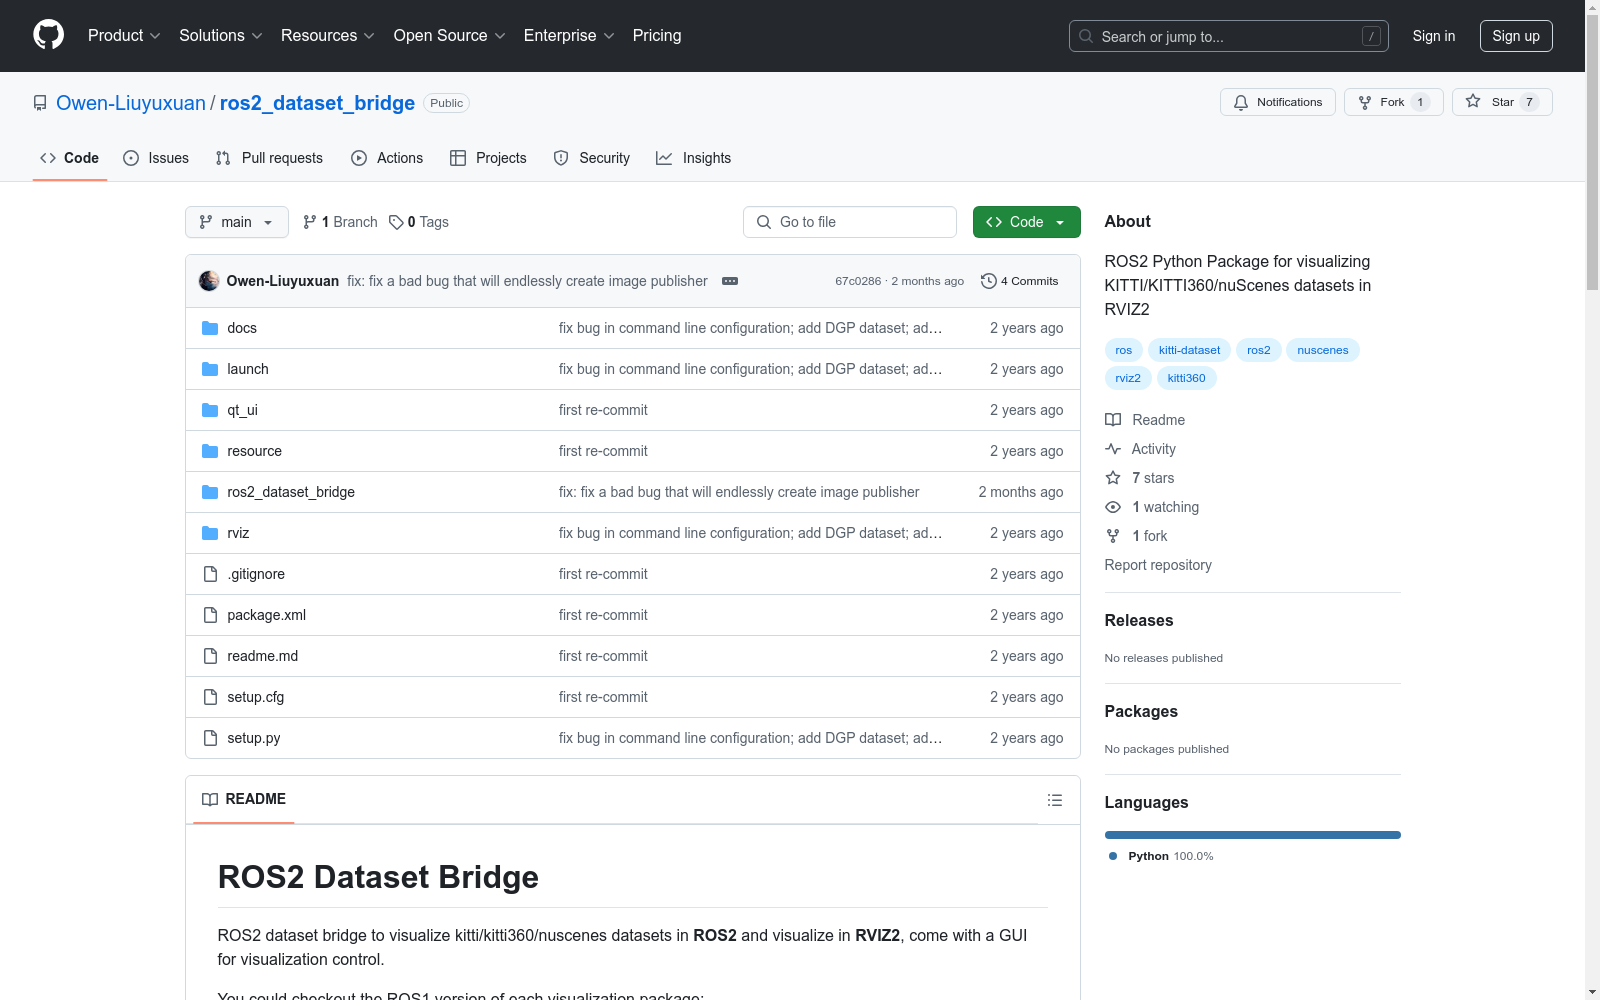
Task: Open the Owen-Liuyuxuan owner link
Action: tap(131, 103)
